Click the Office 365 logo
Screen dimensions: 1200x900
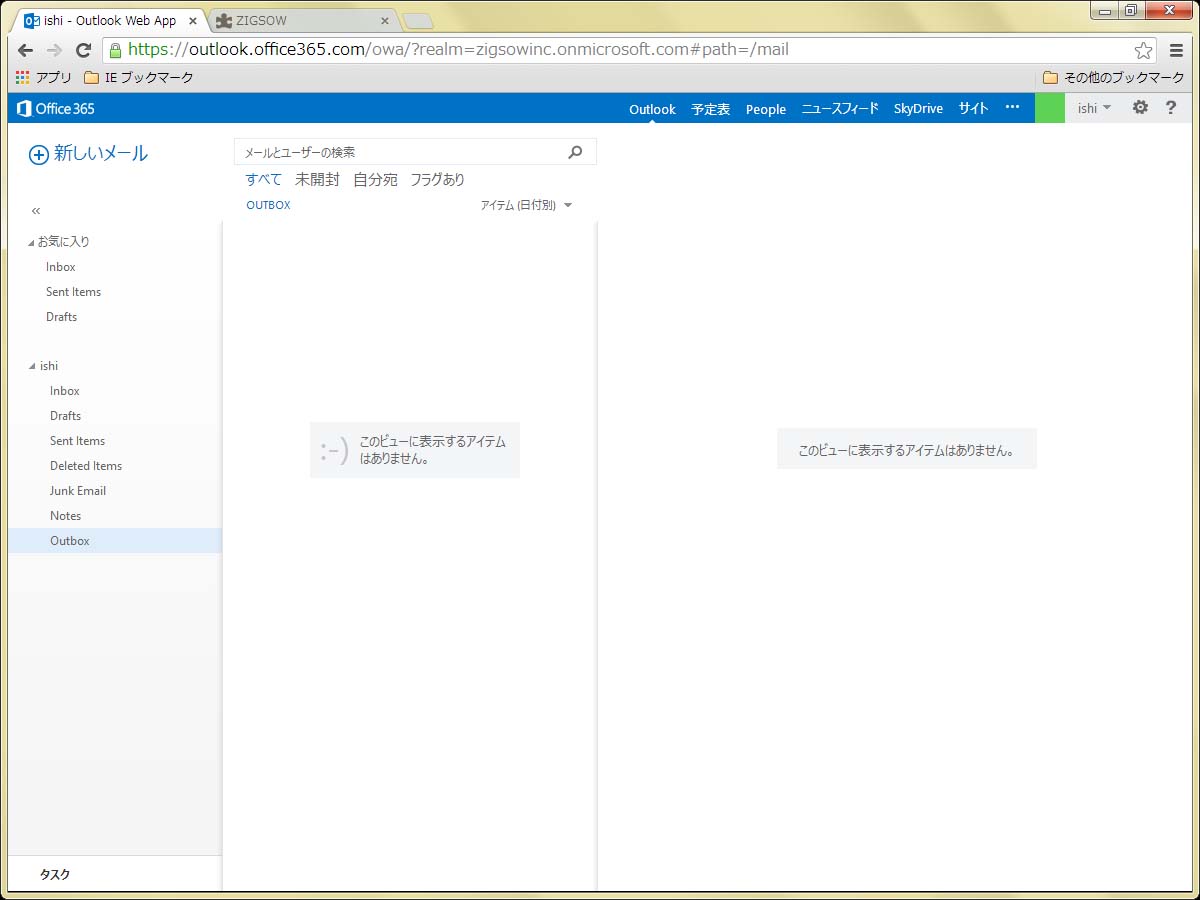(x=56, y=108)
